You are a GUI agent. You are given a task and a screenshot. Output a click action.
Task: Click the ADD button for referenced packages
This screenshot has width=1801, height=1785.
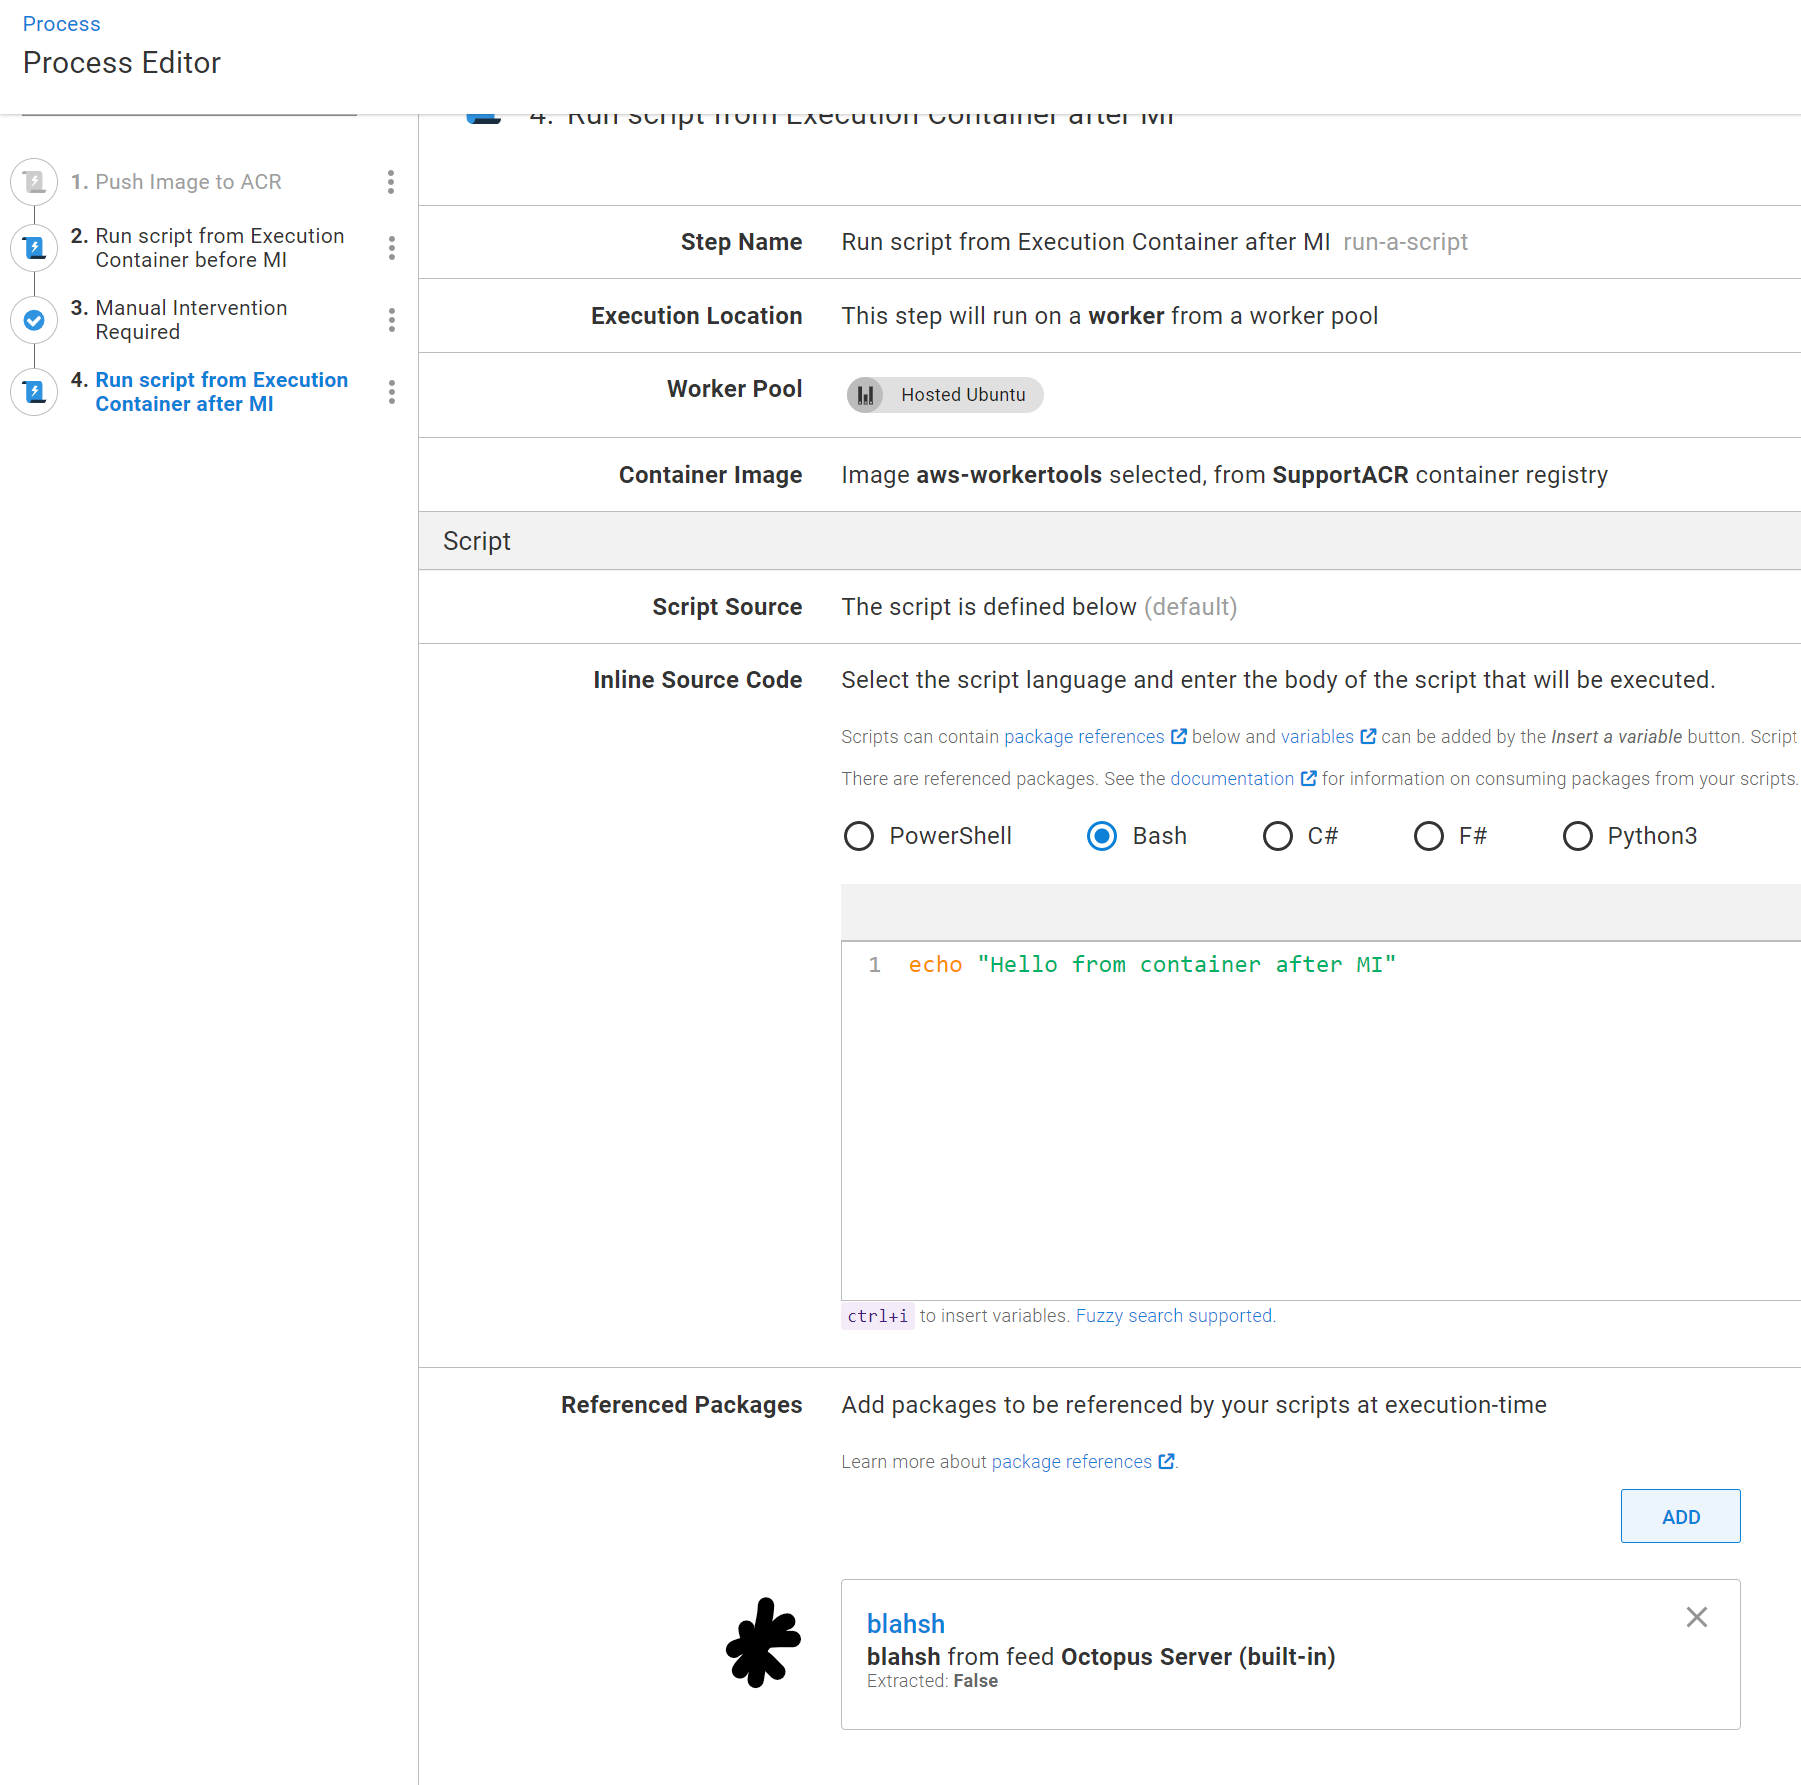click(1680, 1516)
